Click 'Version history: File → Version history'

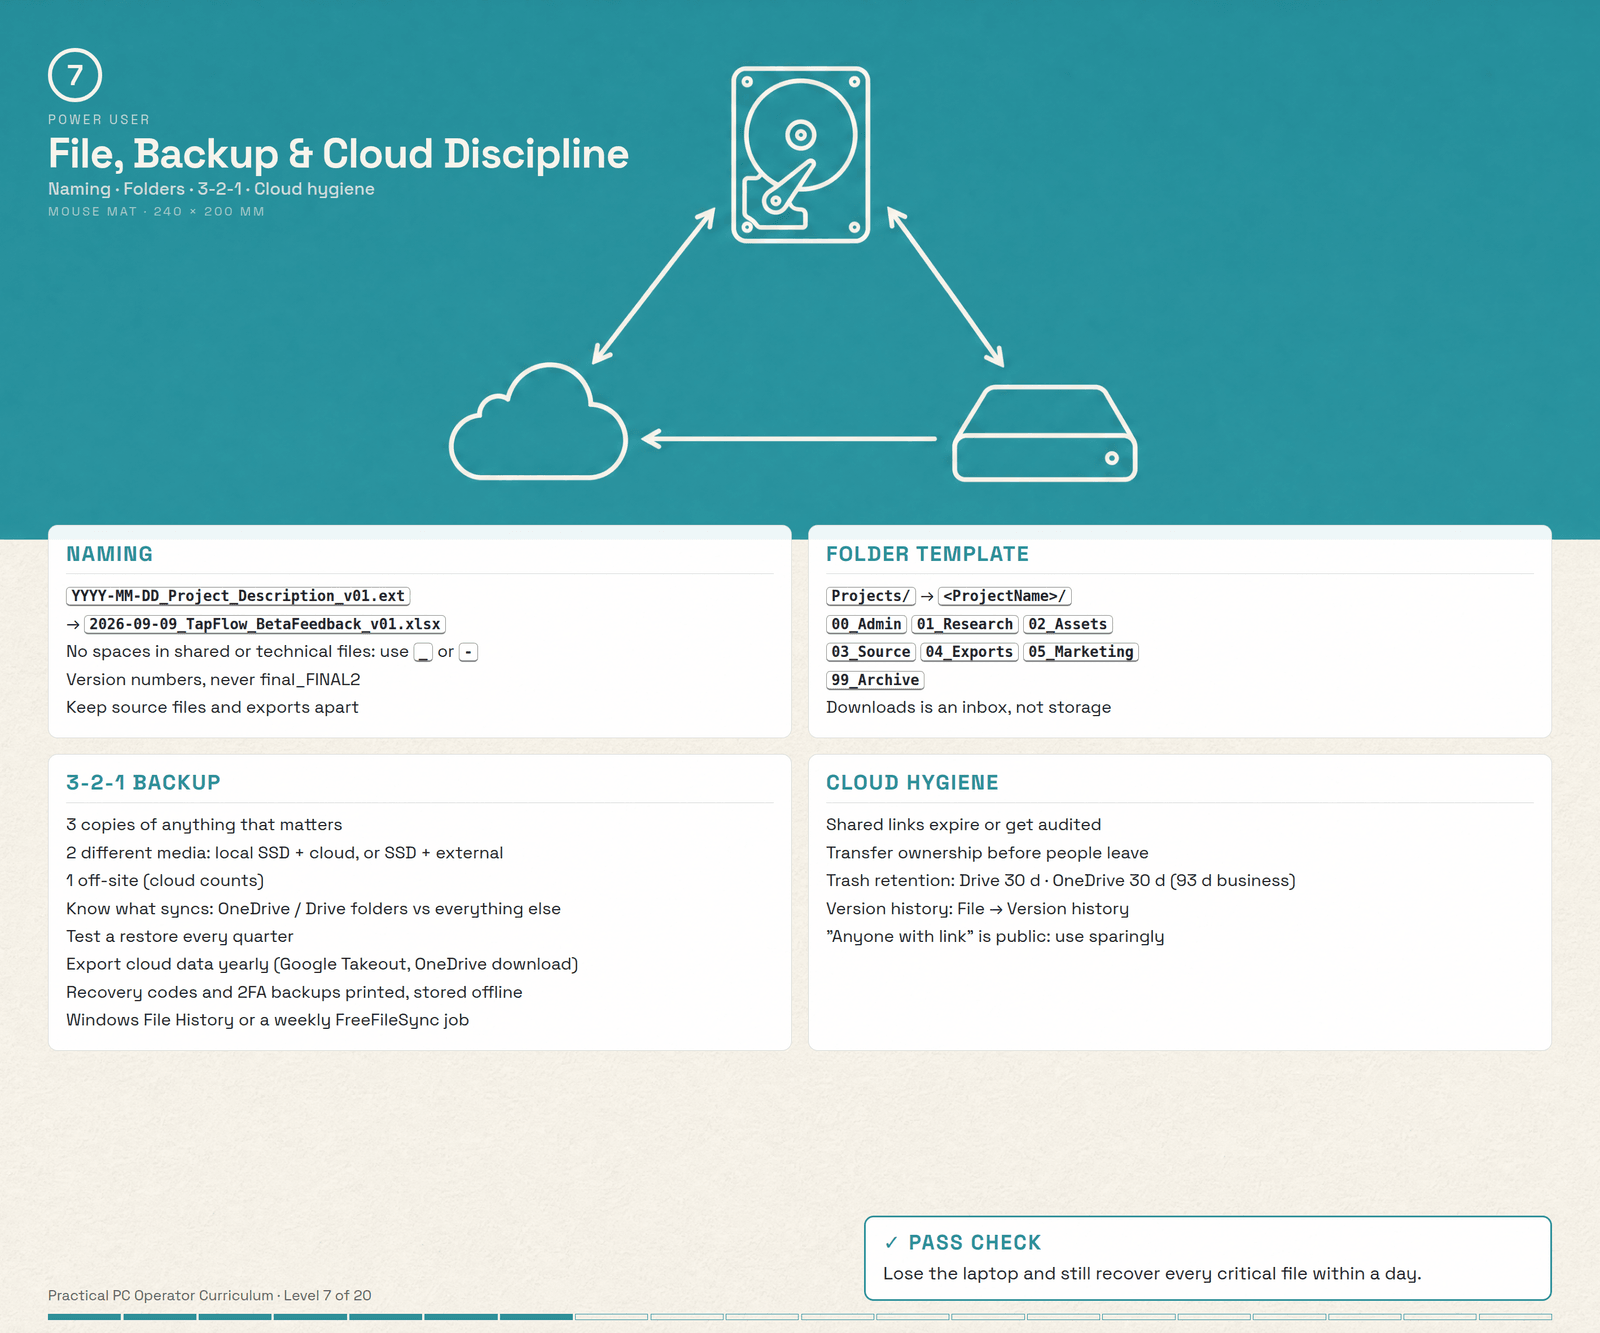click(x=977, y=909)
